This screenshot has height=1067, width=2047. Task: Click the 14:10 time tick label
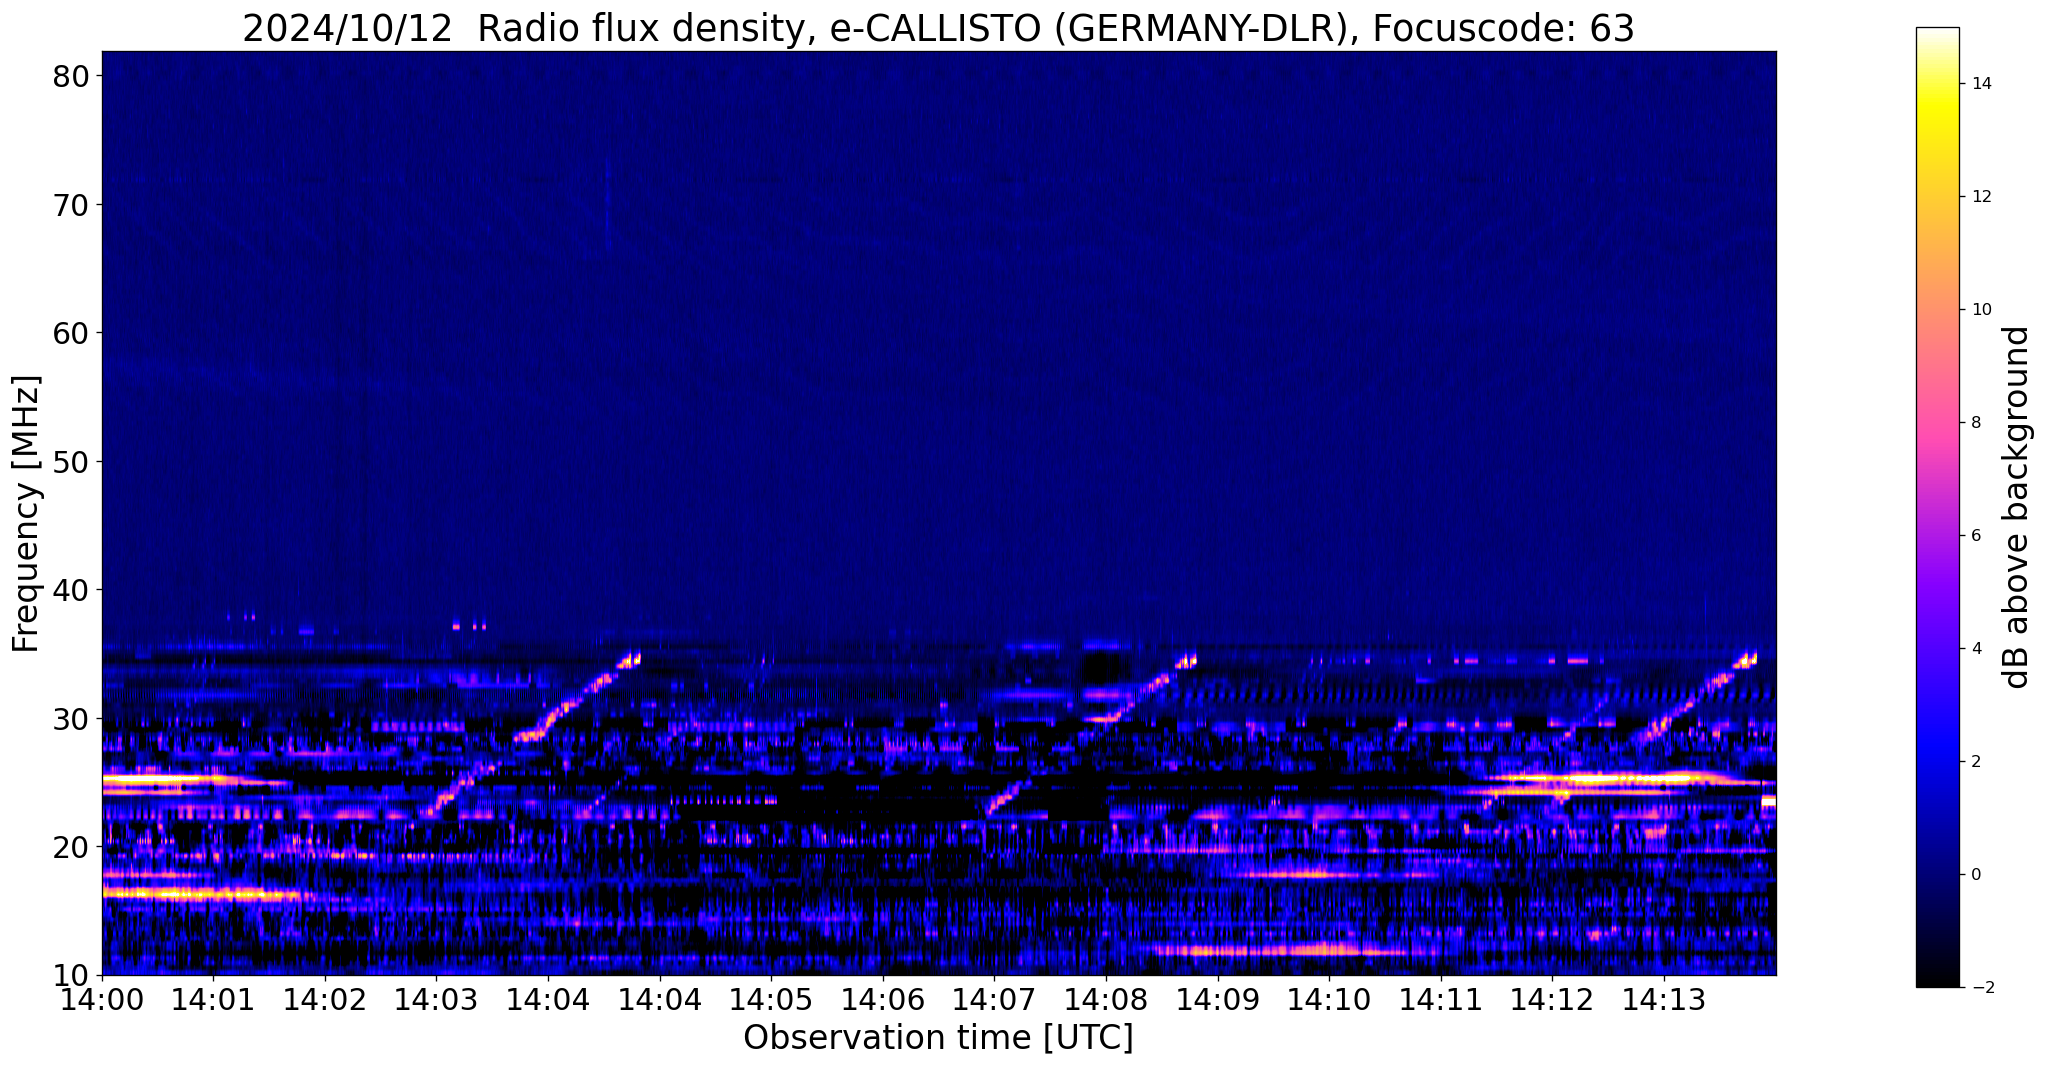1330,999
